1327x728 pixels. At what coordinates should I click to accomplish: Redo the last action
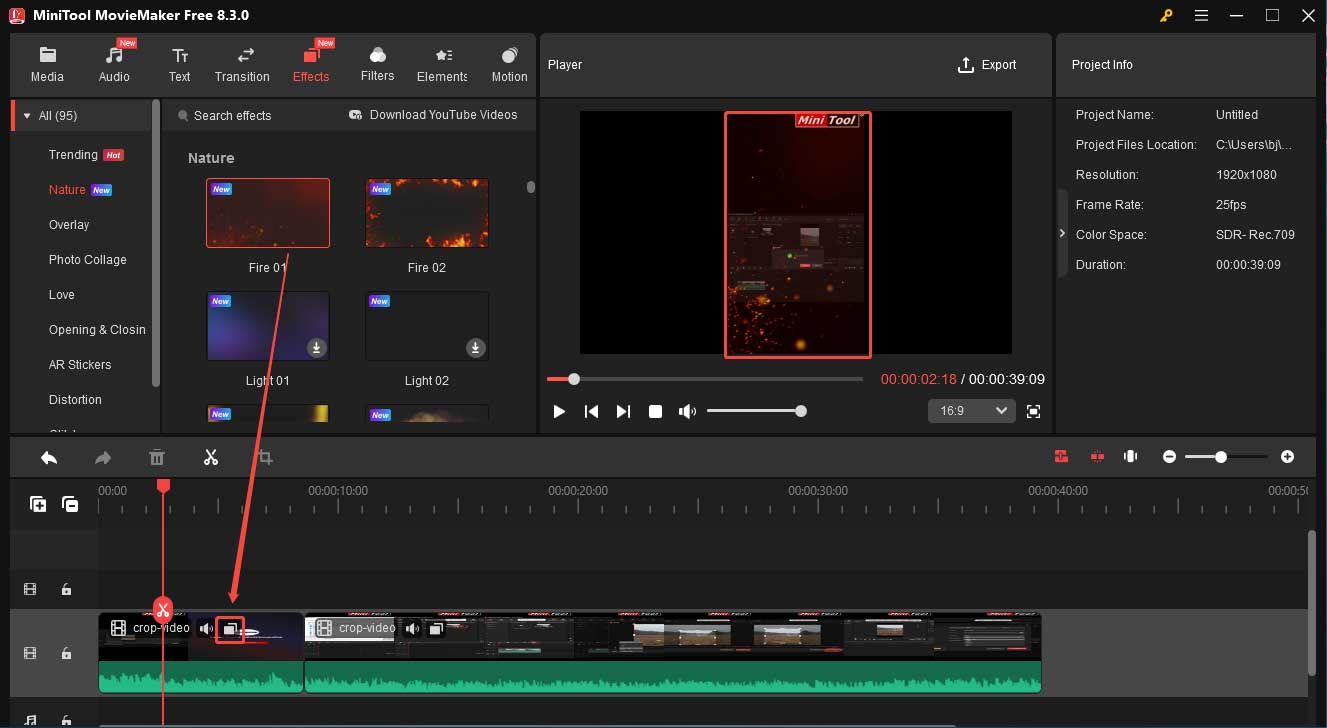click(103, 457)
